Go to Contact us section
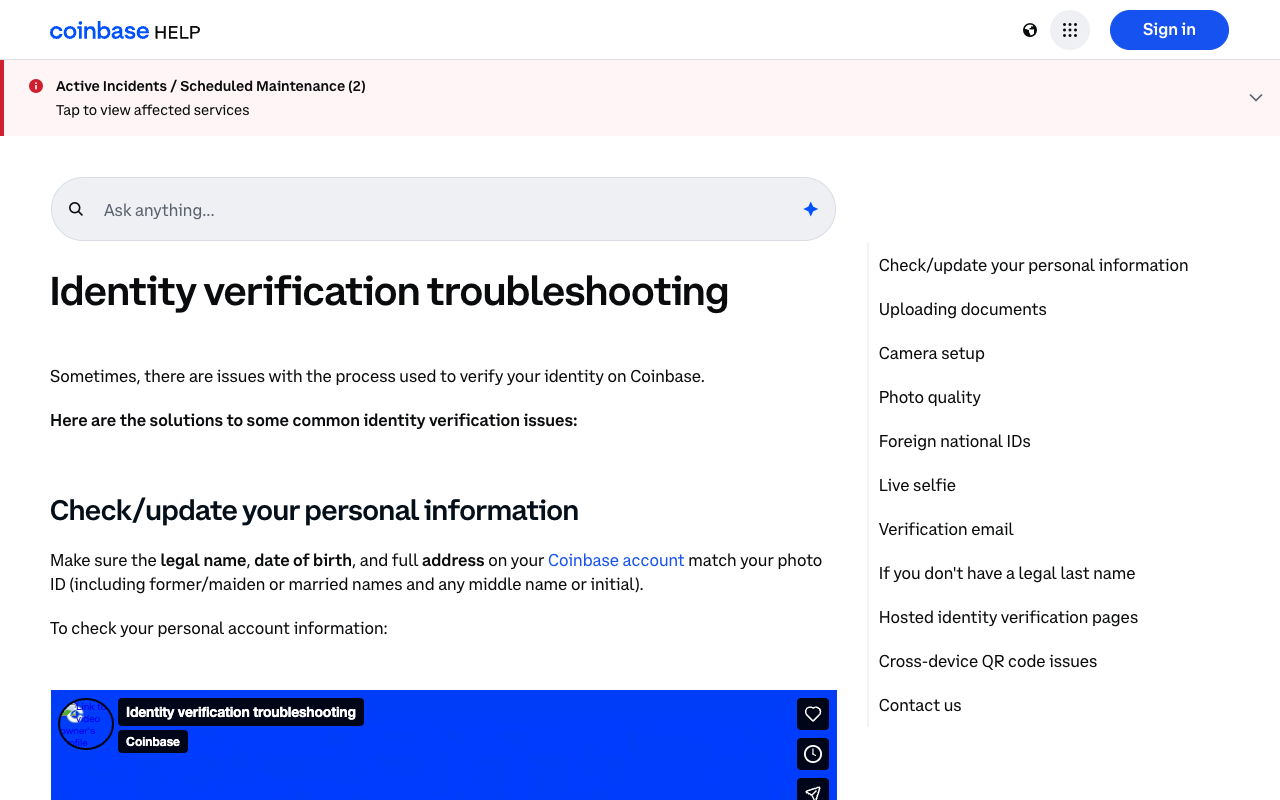This screenshot has width=1280, height=800. tap(920, 705)
